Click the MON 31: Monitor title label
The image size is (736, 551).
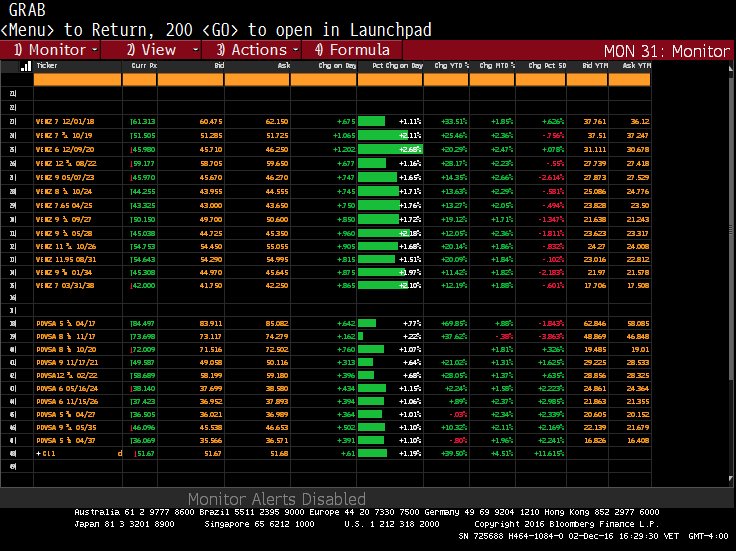pyautogui.click(x=667, y=51)
